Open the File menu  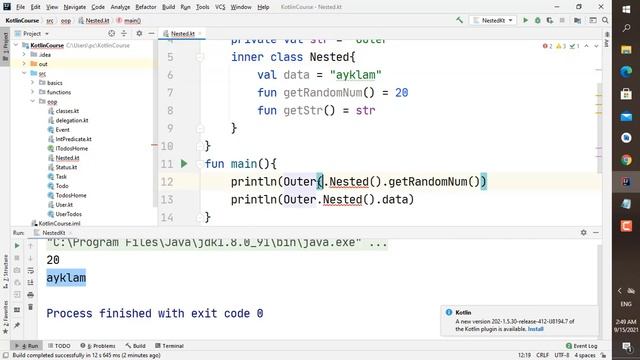tap(20, 7)
